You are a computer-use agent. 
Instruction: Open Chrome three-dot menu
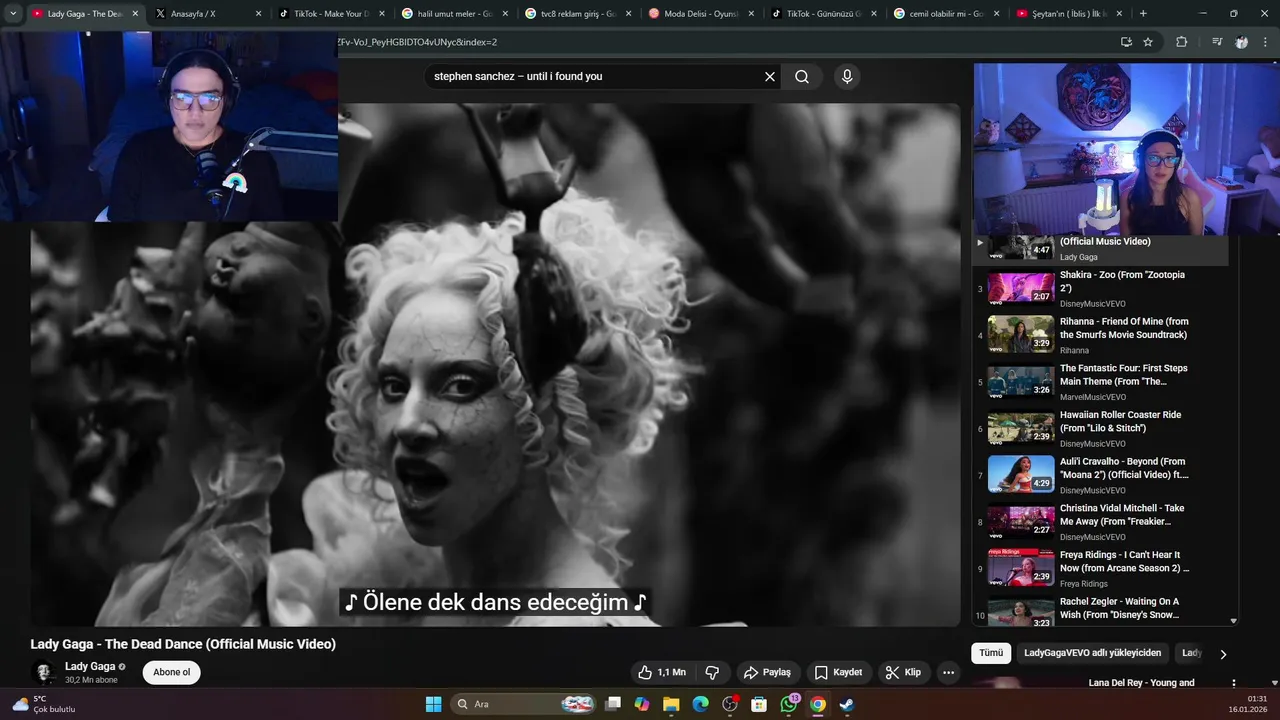coord(1265,42)
